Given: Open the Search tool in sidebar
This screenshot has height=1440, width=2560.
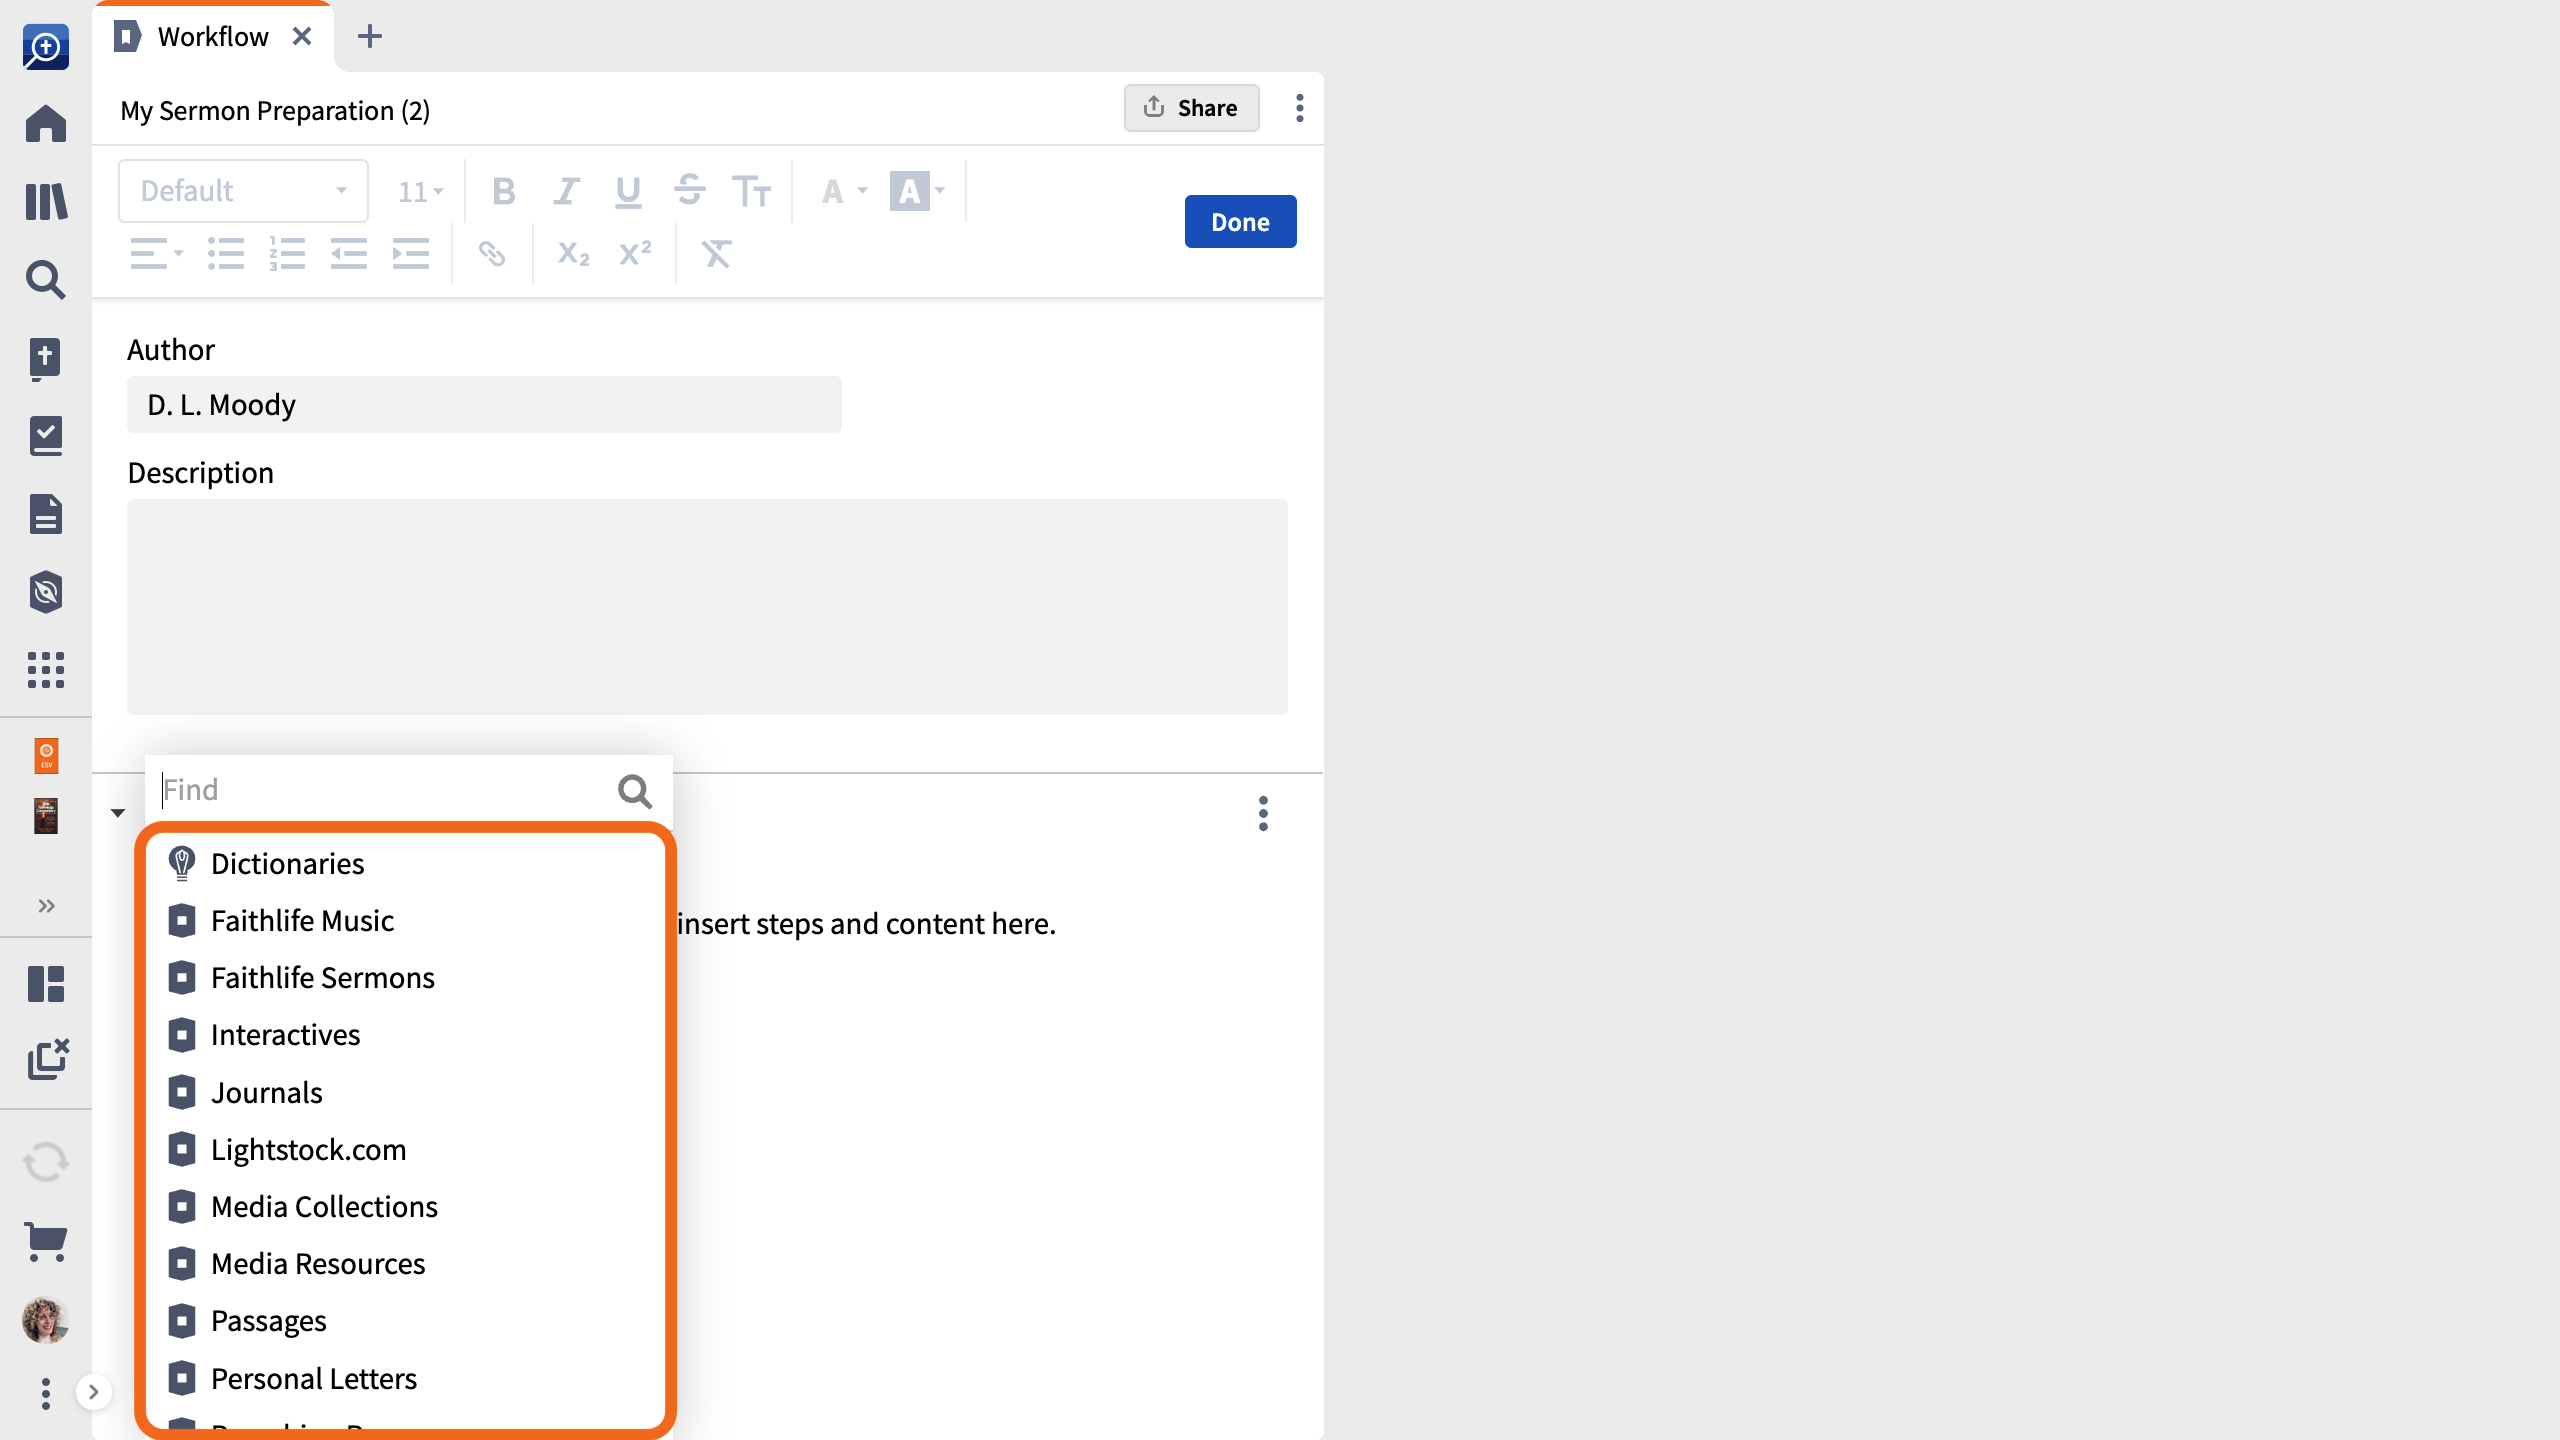Looking at the screenshot, I should click(46, 280).
